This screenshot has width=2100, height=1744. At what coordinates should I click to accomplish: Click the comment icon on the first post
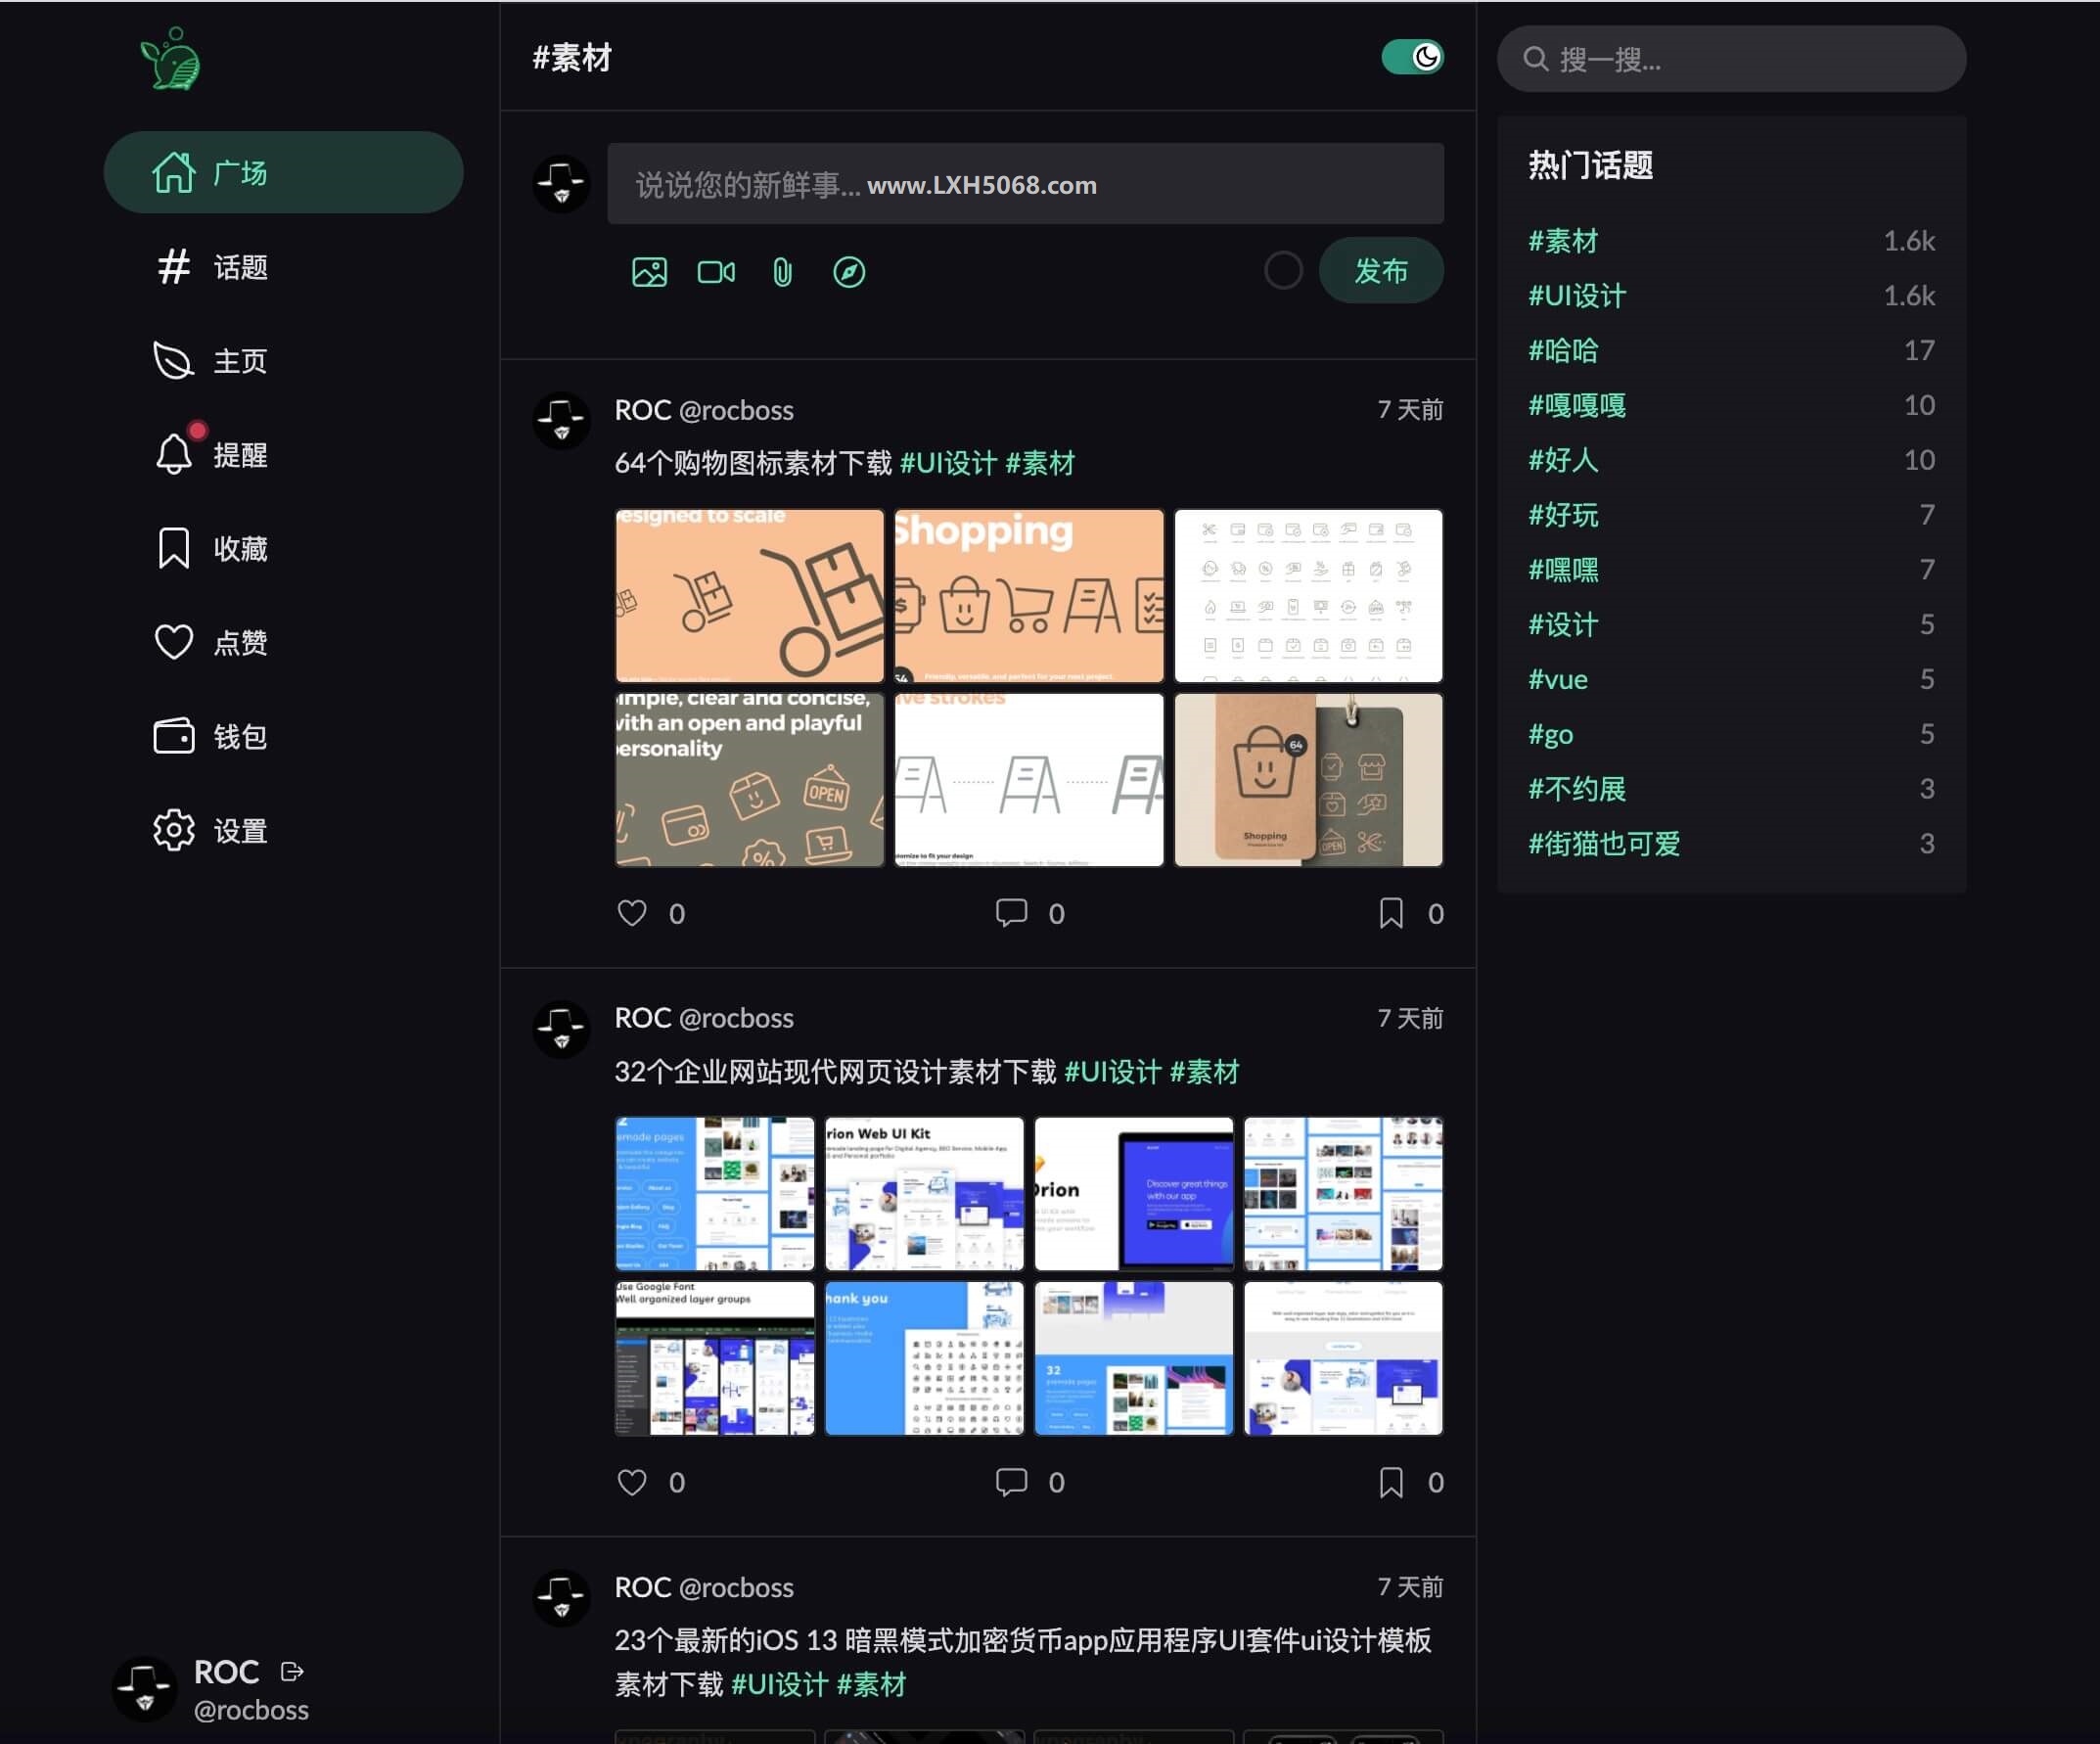1012,913
